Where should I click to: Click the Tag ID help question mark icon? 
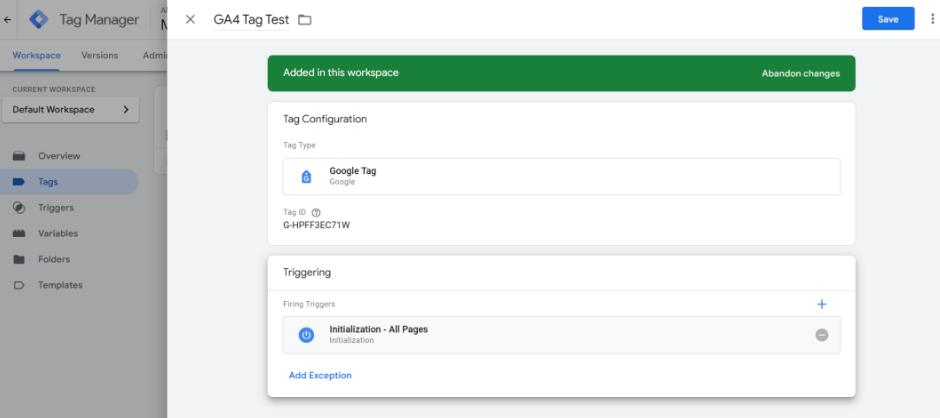click(x=316, y=212)
